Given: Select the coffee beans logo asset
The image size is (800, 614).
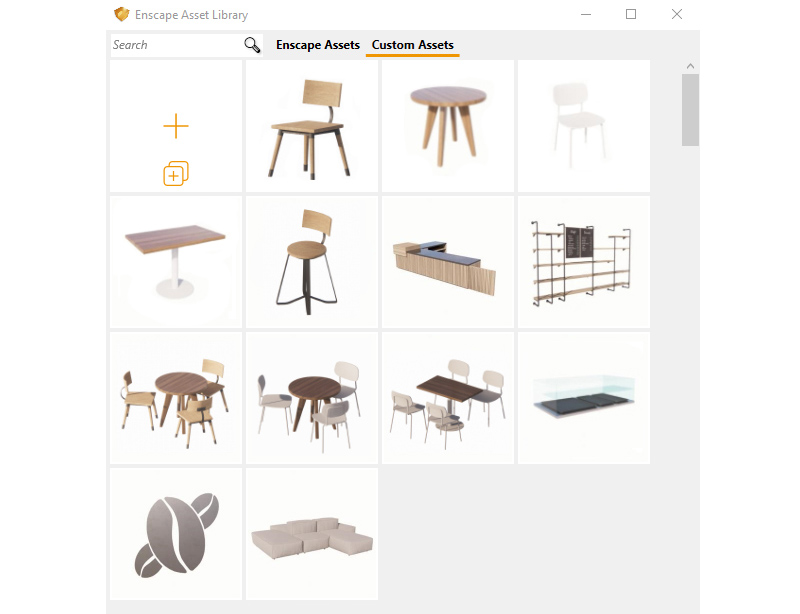Looking at the screenshot, I should coord(175,533).
